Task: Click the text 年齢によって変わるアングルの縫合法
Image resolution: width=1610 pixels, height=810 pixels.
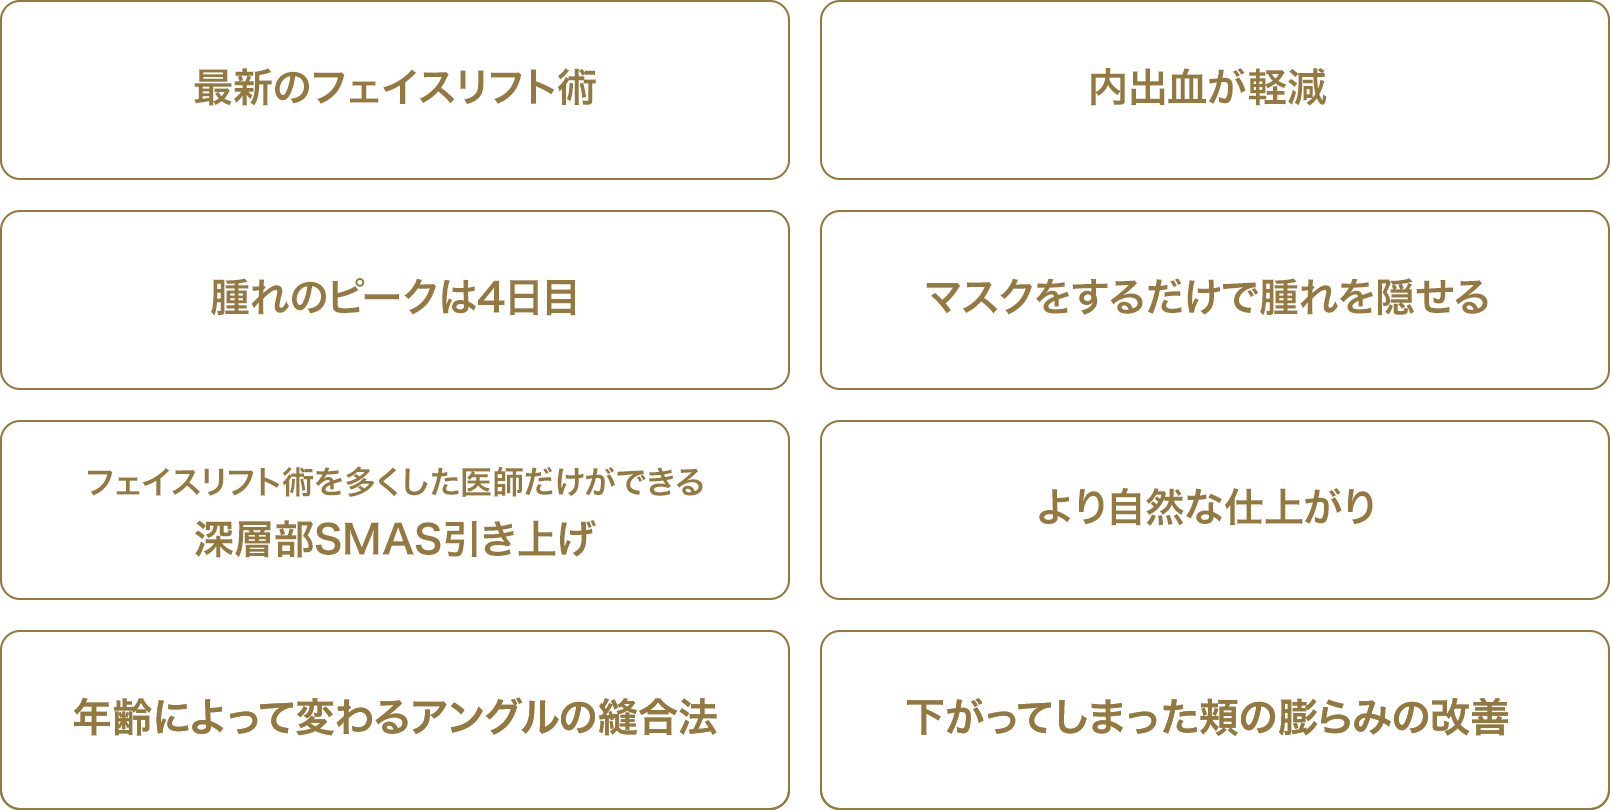Action: point(395,718)
